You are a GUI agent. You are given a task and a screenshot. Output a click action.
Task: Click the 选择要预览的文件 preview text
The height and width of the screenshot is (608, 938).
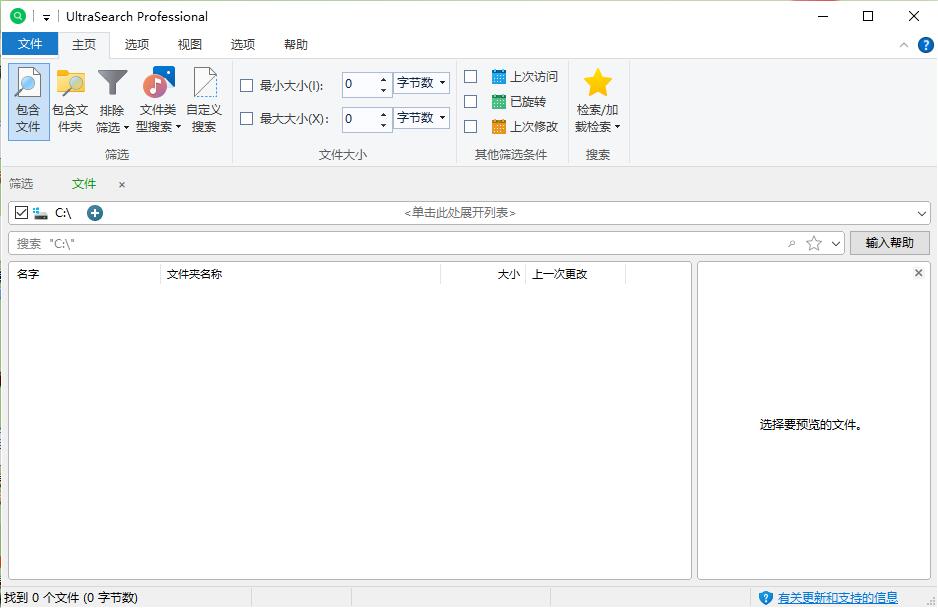(811, 425)
